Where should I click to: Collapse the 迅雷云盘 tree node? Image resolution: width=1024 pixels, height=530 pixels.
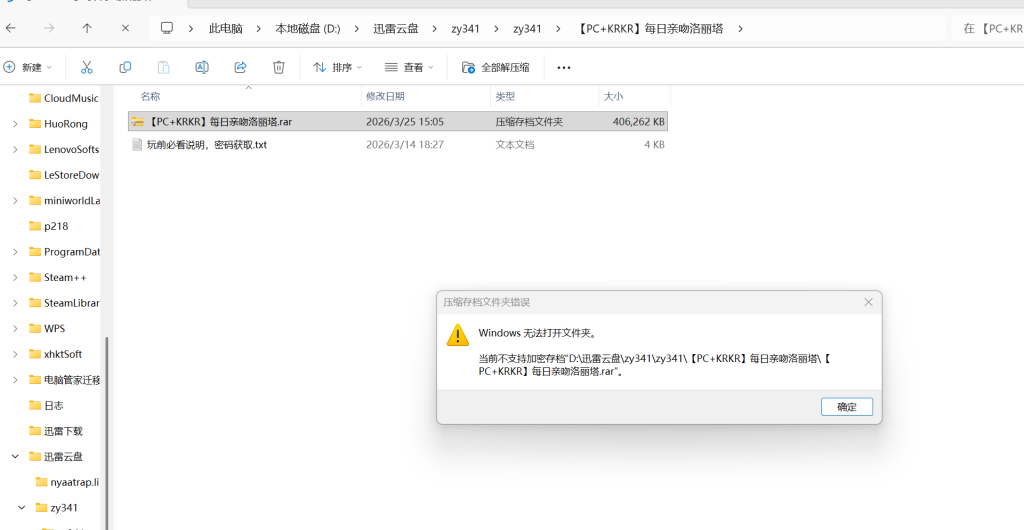pos(15,456)
